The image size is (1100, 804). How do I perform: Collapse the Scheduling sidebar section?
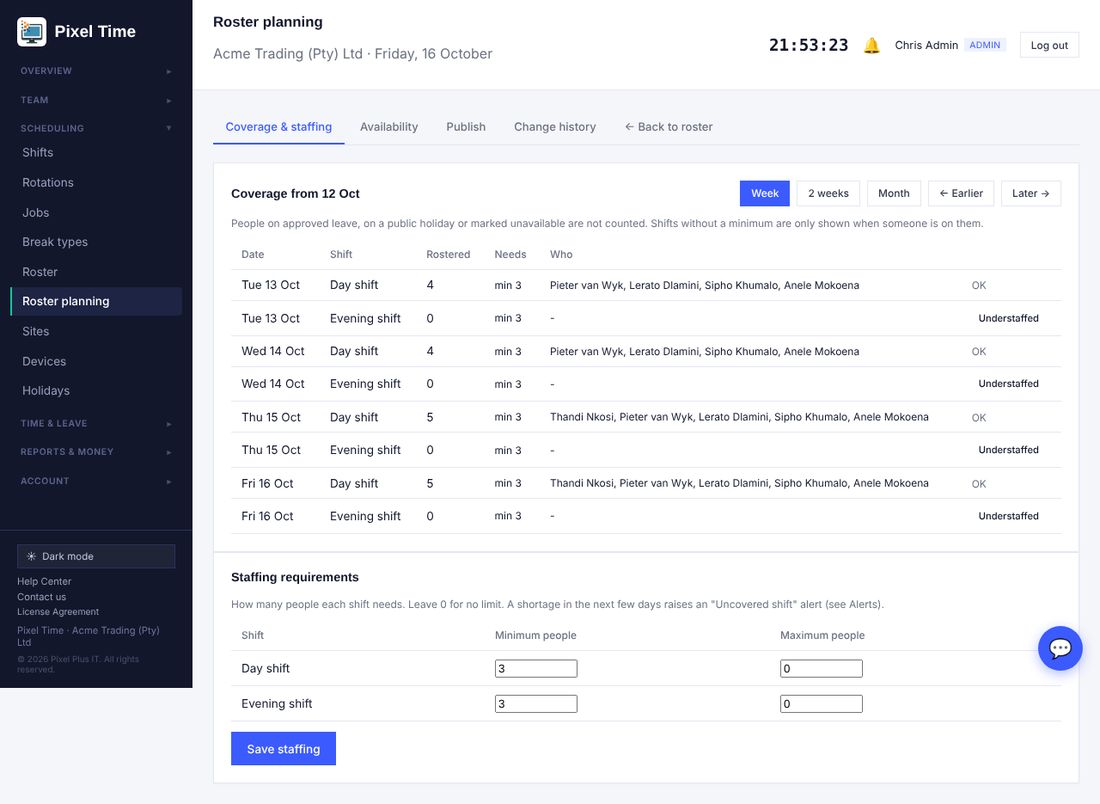(x=96, y=128)
